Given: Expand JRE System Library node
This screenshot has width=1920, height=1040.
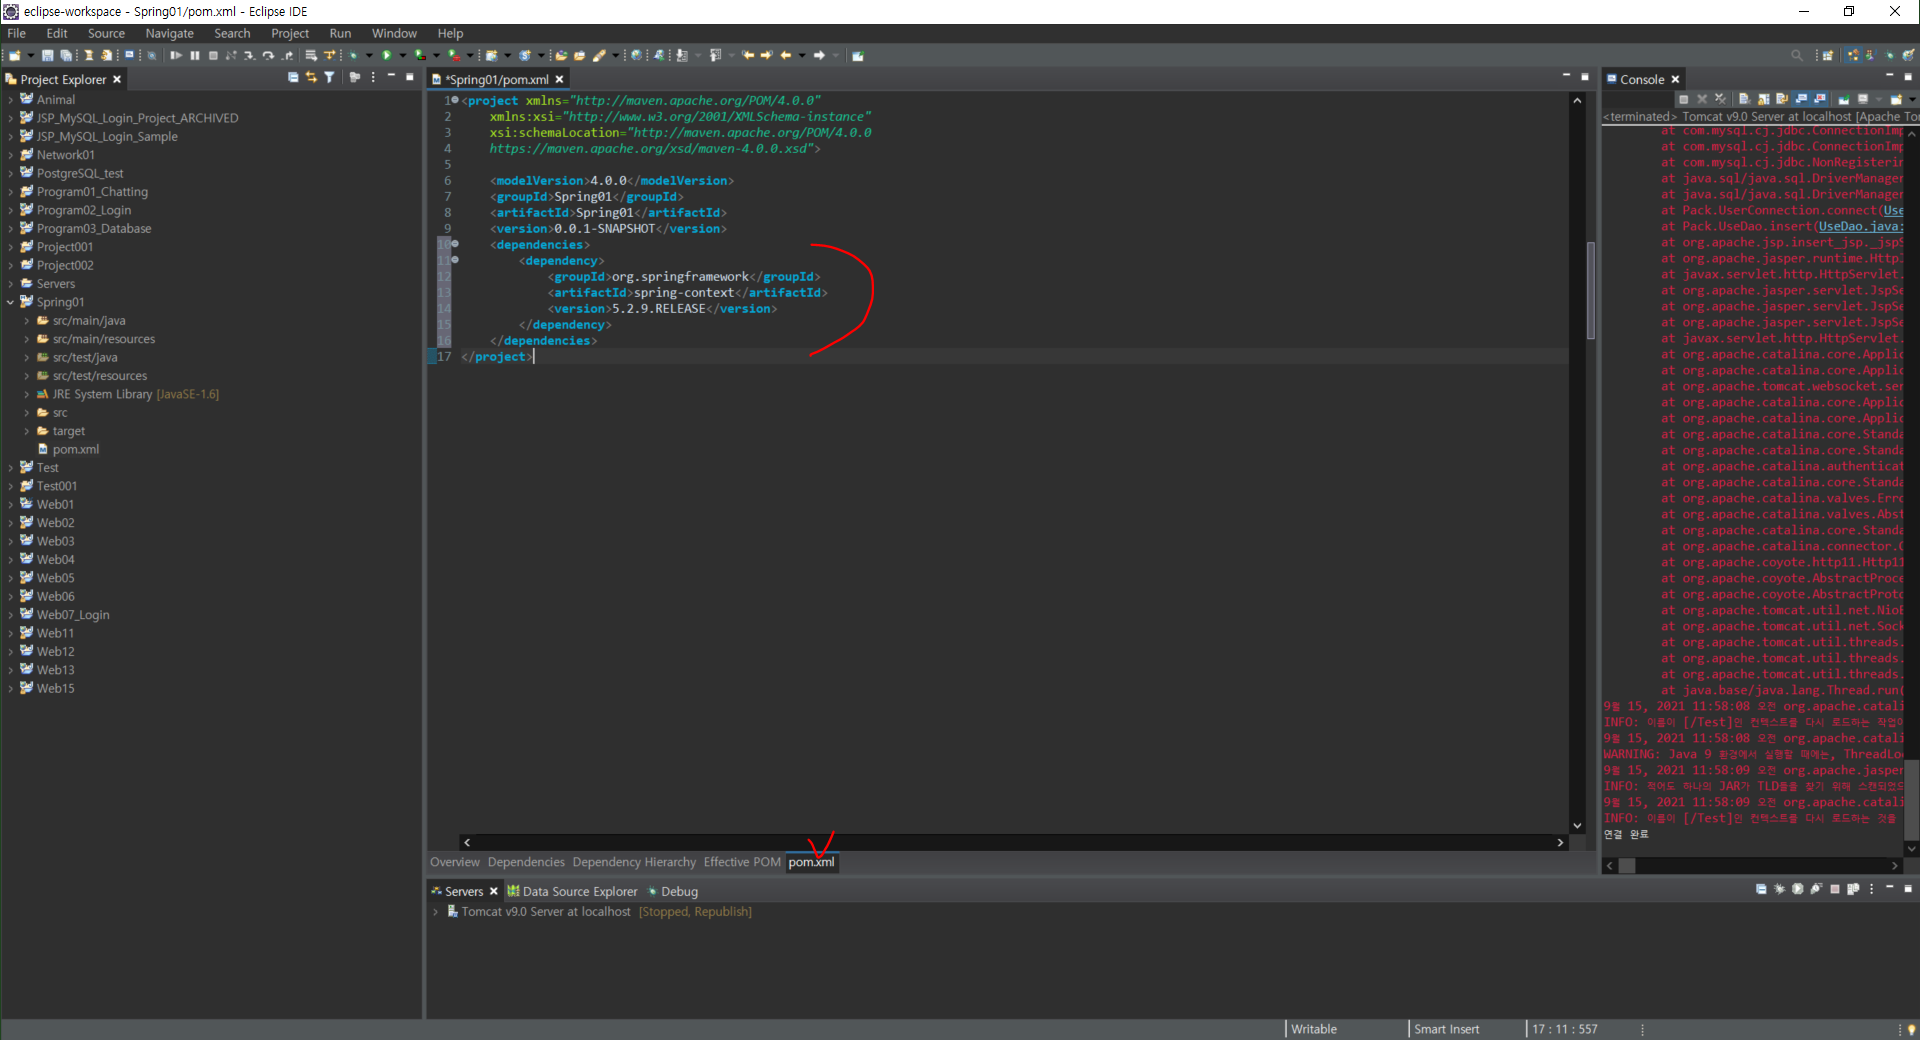Looking at the screenshot, I should click(x=27, y=395).
